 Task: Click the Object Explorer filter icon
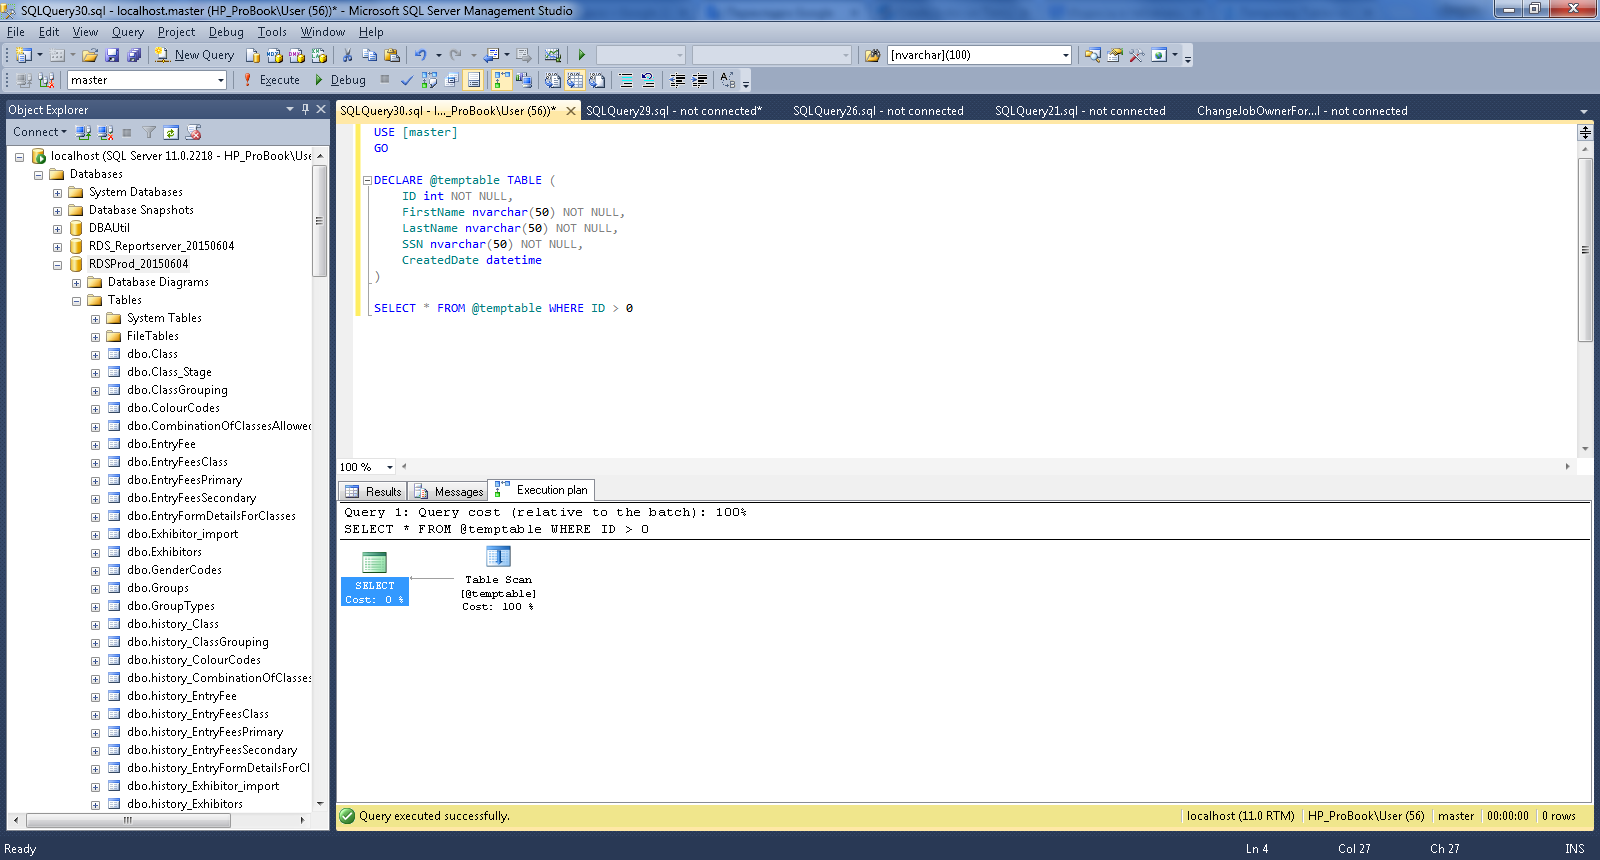(x=149, y=132)
